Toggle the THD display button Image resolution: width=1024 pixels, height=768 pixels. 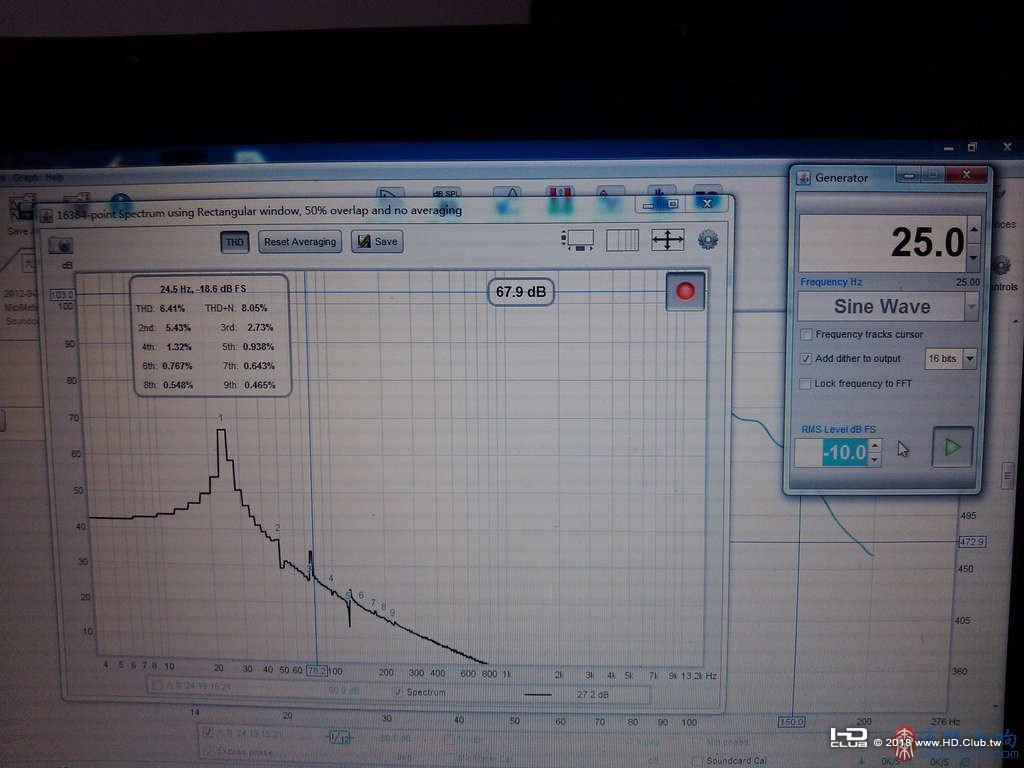[234, 242]
